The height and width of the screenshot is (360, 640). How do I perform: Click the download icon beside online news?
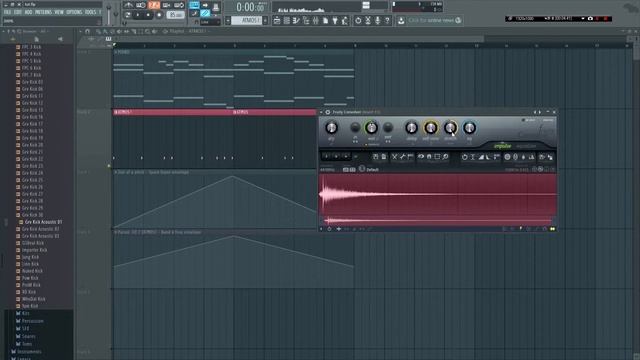click(401, 20)
